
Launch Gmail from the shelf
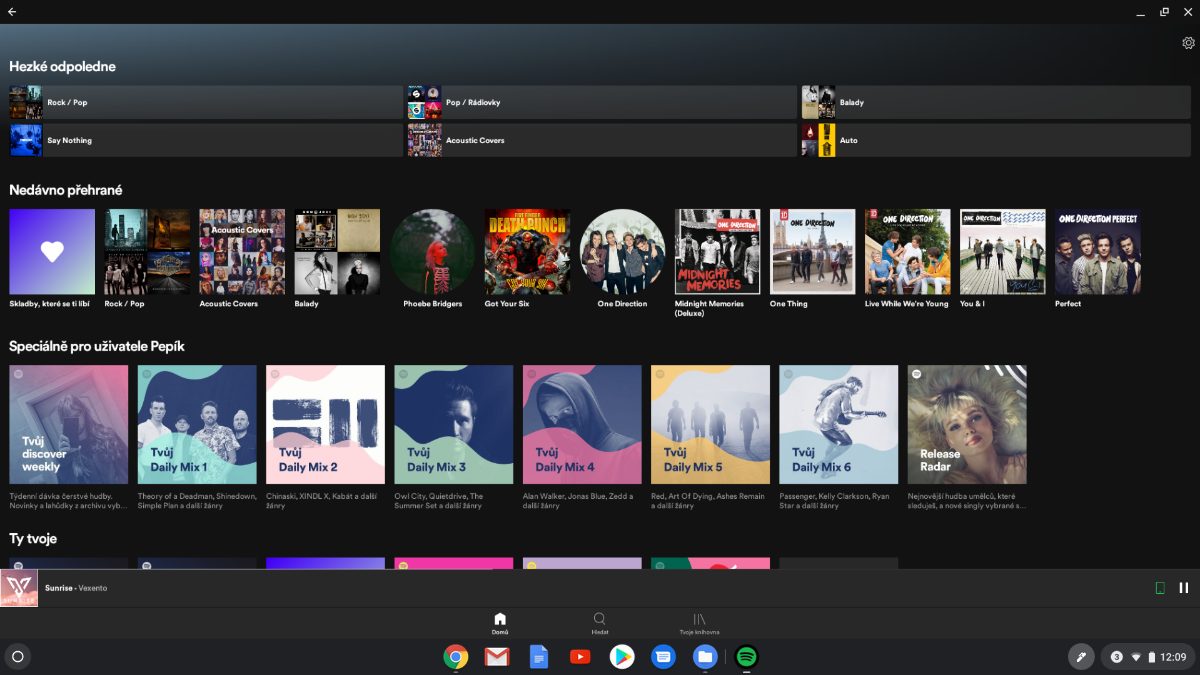pos(497,657)
